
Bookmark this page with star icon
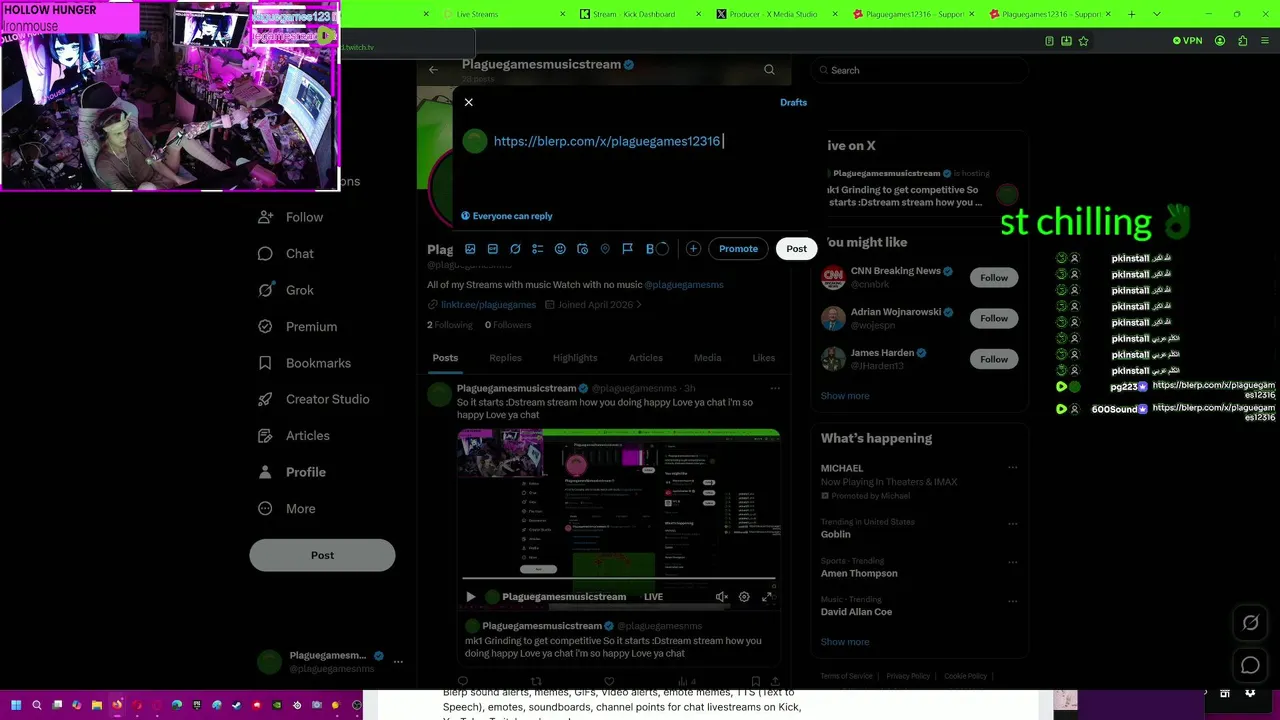(x=1083, y=41)
